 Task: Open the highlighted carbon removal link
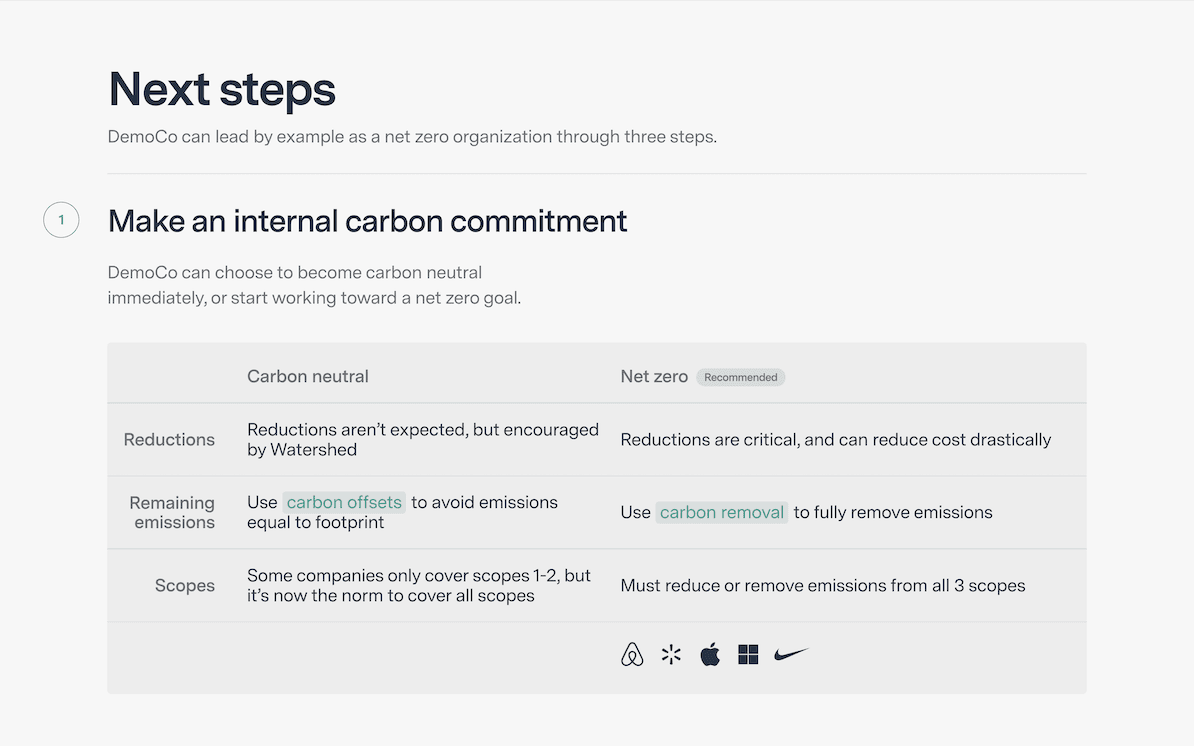722,512
